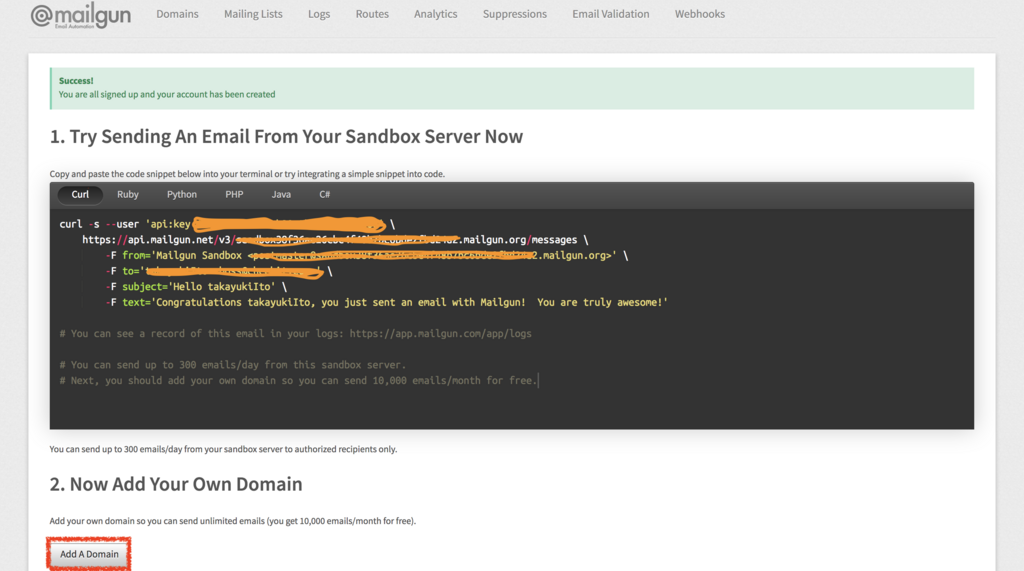Open the Domains page
This screenshot has width=1024, height=571.
(177, 14)
